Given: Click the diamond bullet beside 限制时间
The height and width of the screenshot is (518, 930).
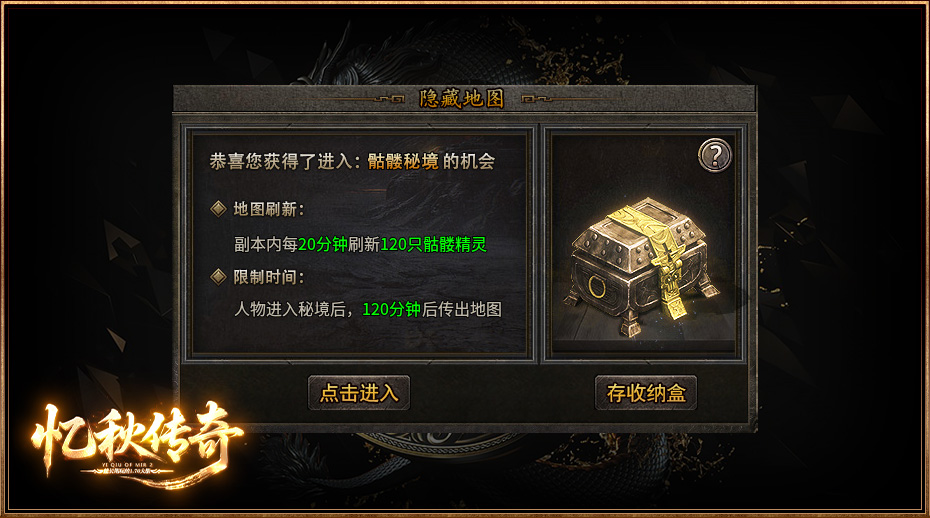Looking at the screenshot, I should coord(218,277).
